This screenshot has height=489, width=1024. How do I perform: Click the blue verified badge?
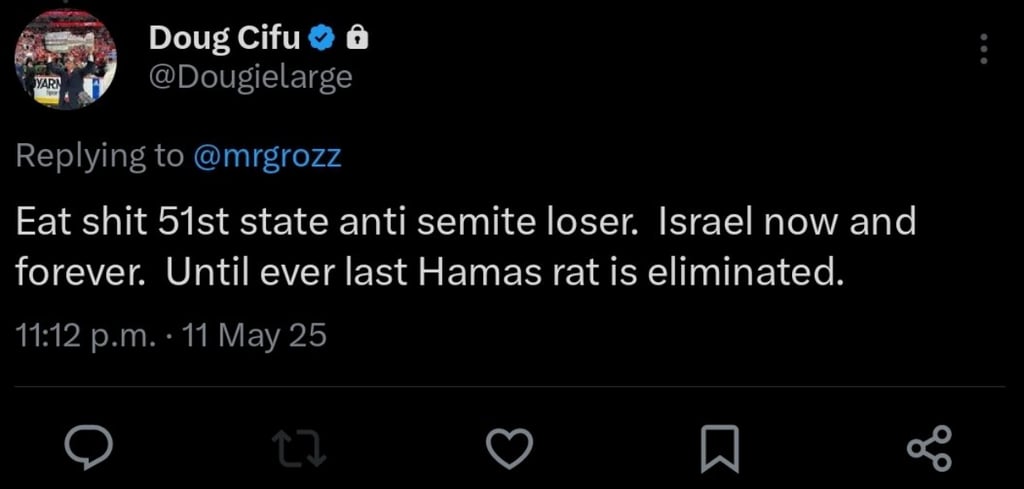(320, 39)
